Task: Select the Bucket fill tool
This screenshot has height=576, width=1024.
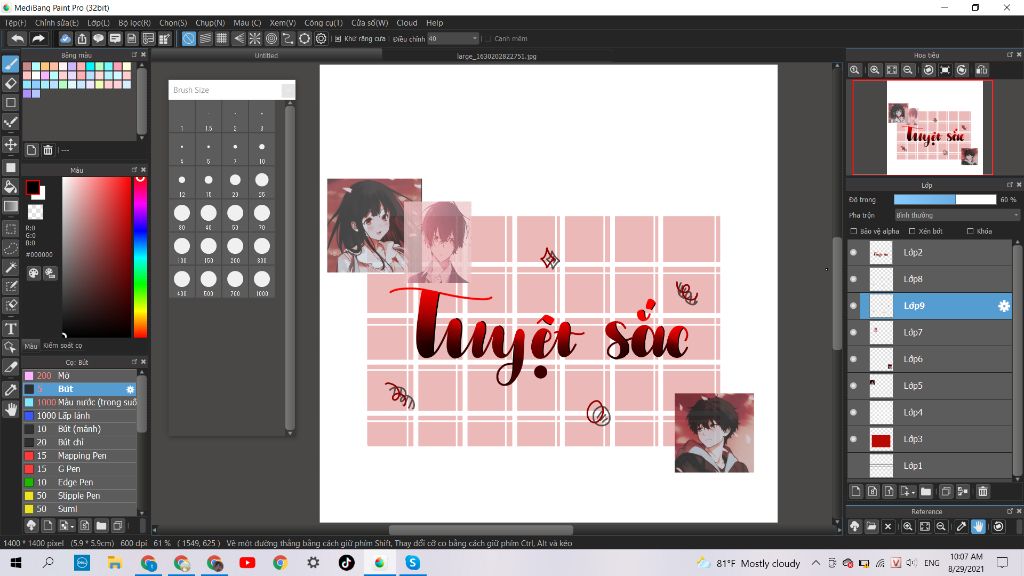Action: coord(10,187)
